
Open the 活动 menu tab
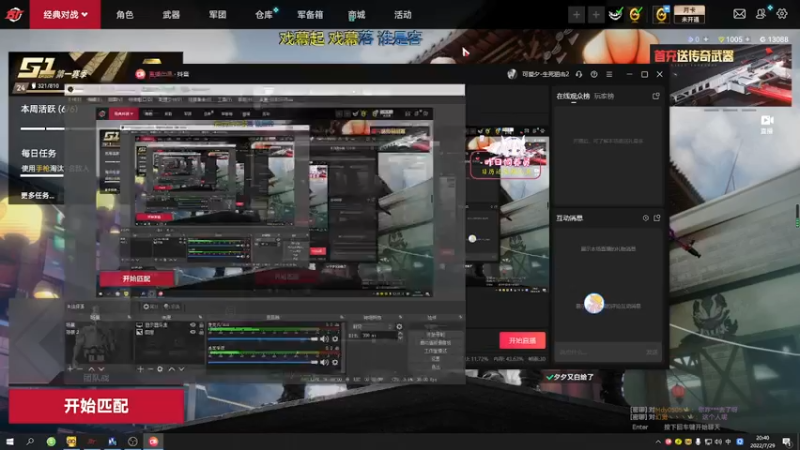[x=403, y=15]
